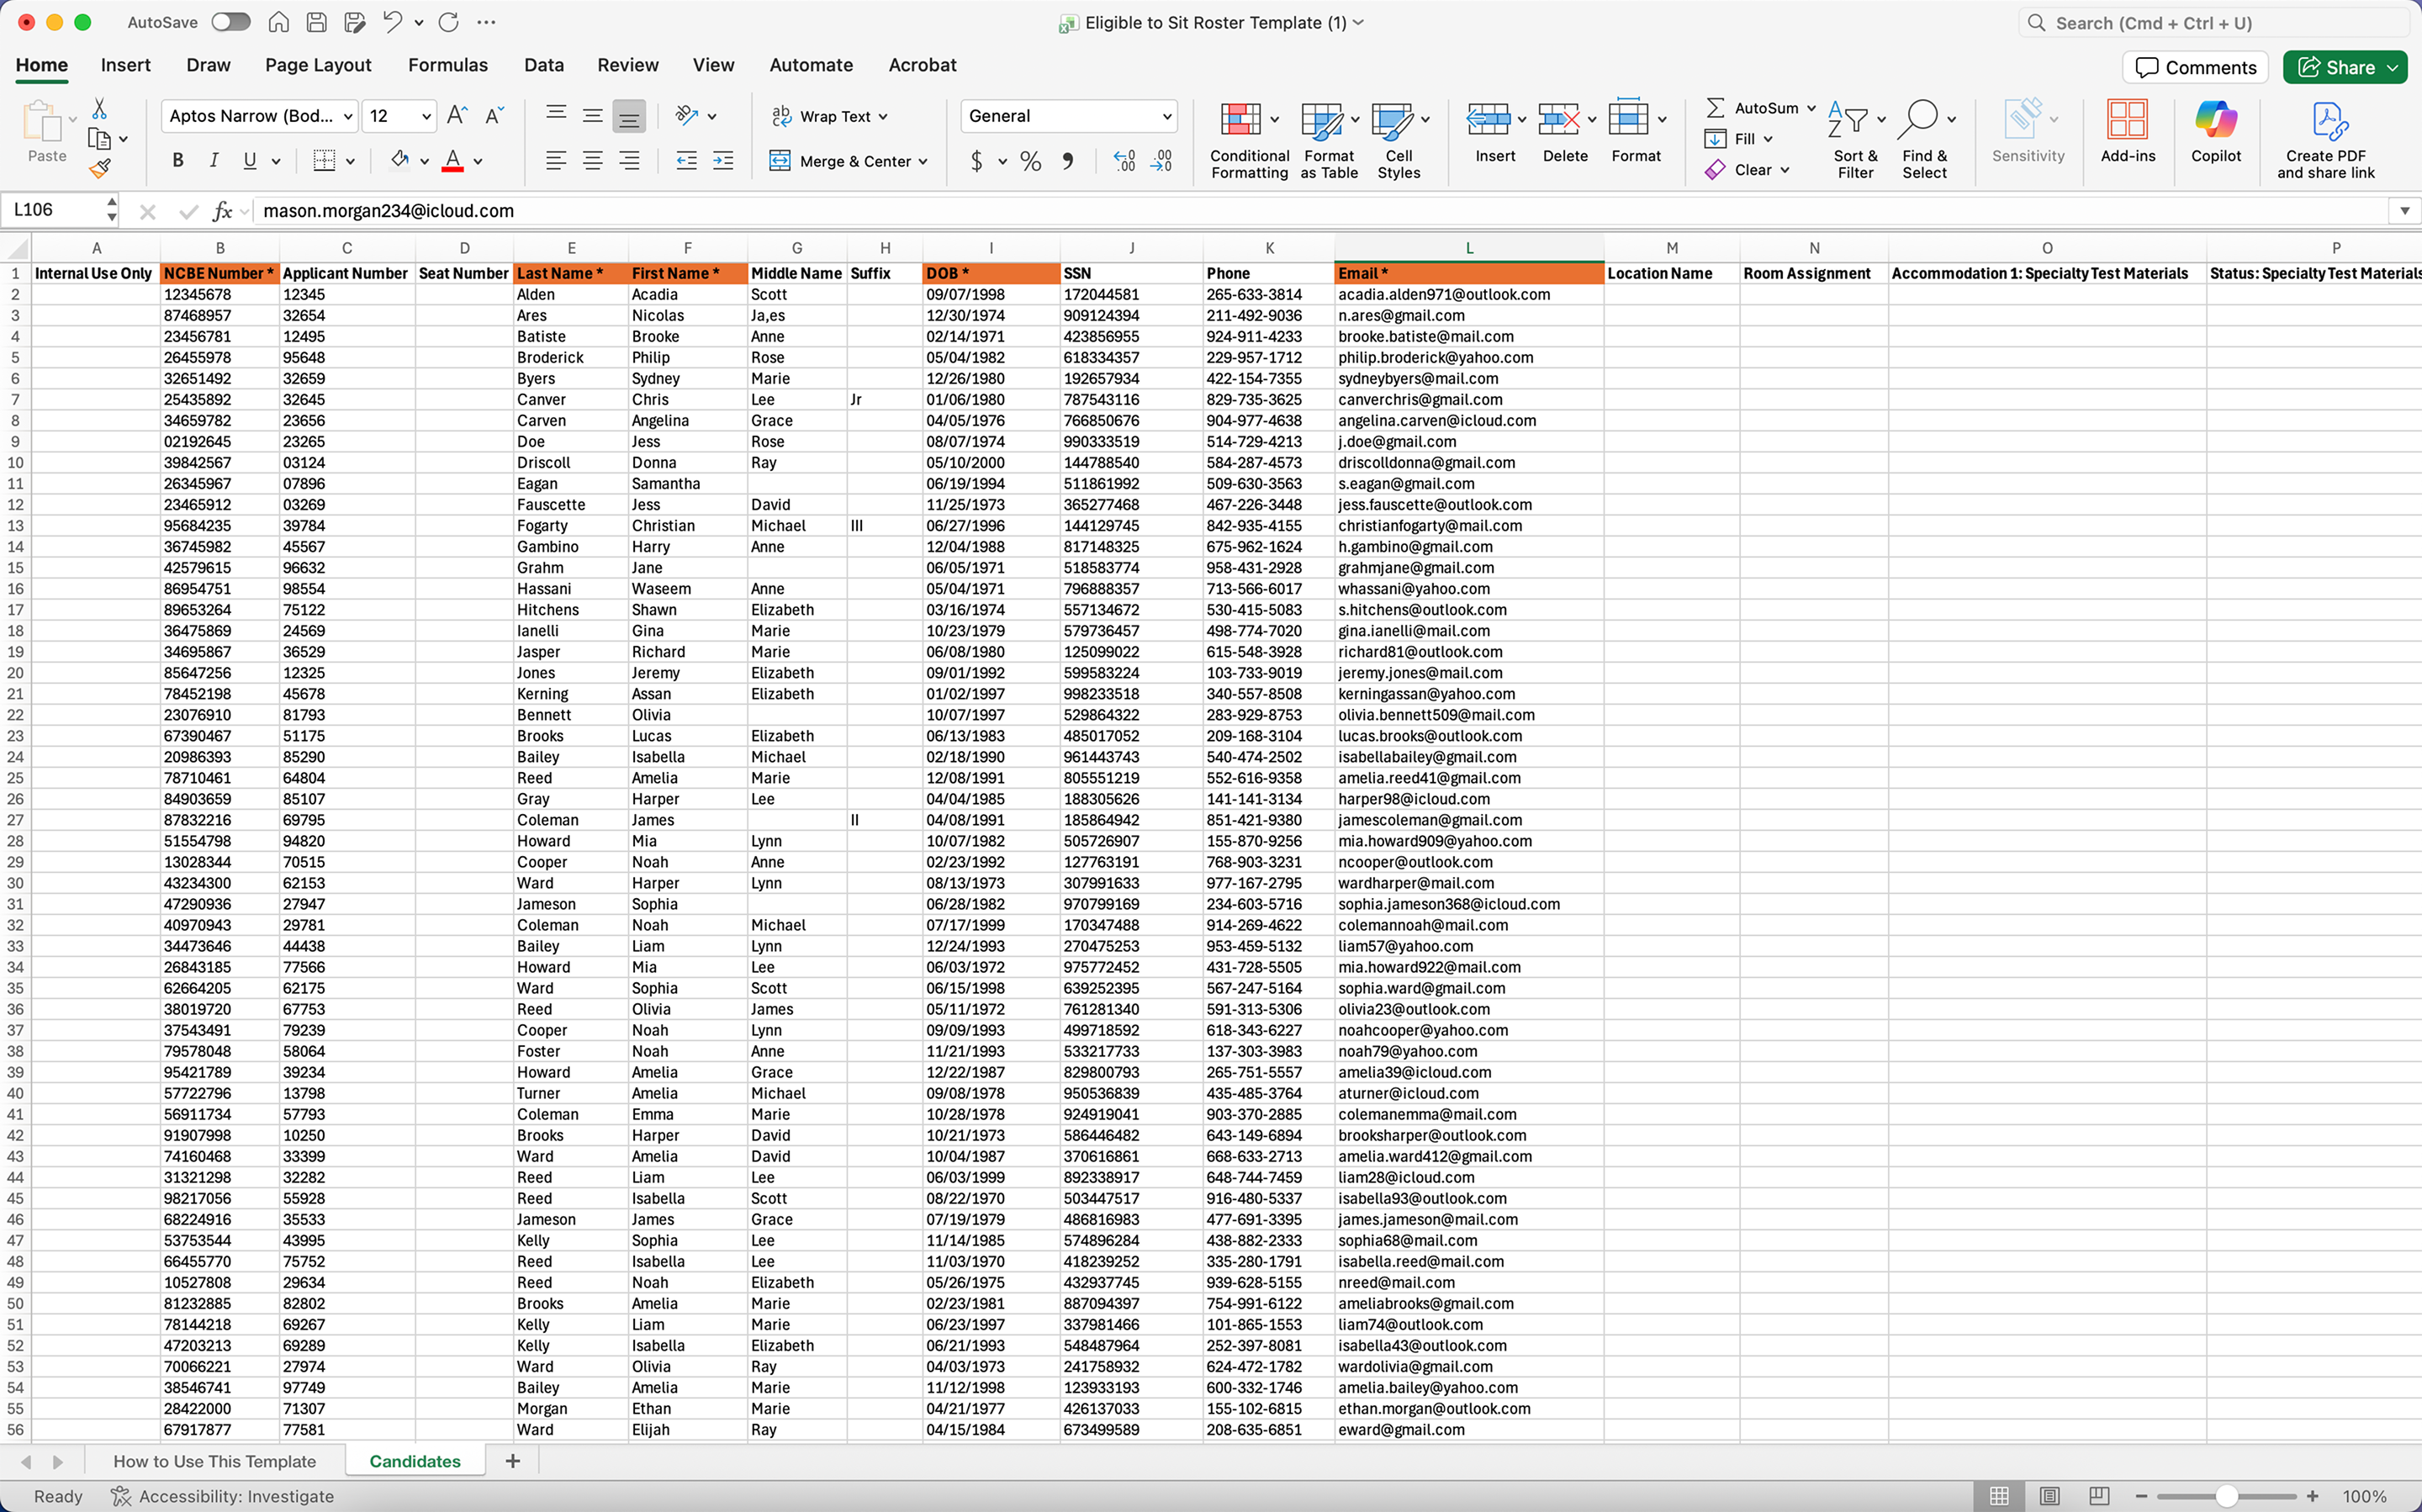Adjust the zoom slider

(2227, 1496)
